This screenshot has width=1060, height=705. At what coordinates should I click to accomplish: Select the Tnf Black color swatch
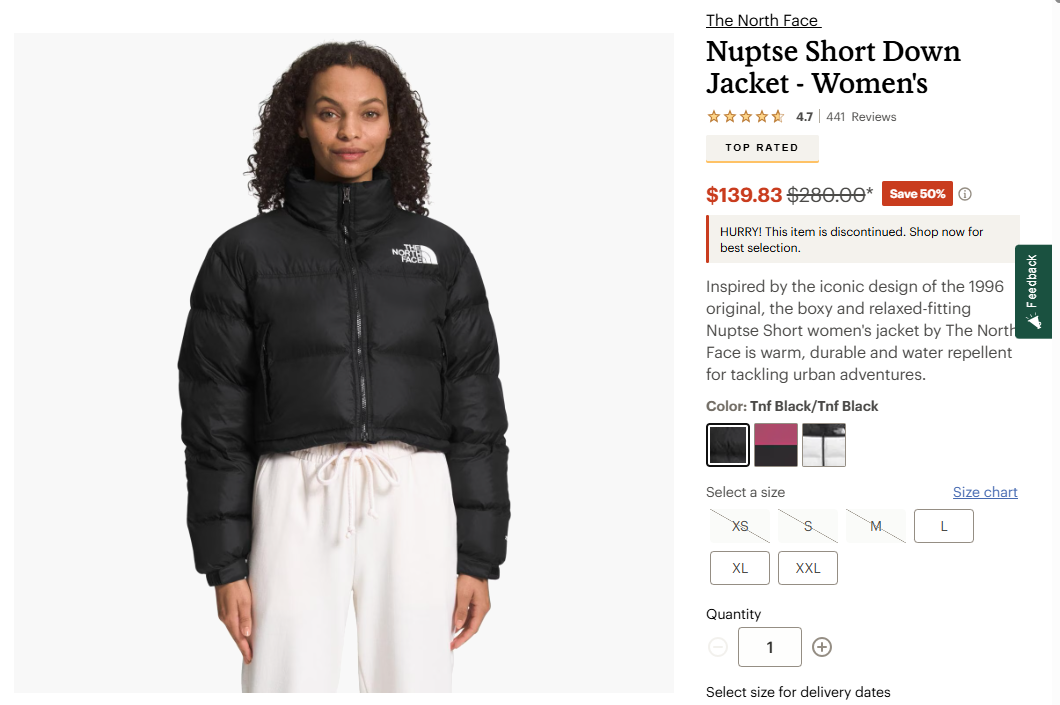click(728, 445)
